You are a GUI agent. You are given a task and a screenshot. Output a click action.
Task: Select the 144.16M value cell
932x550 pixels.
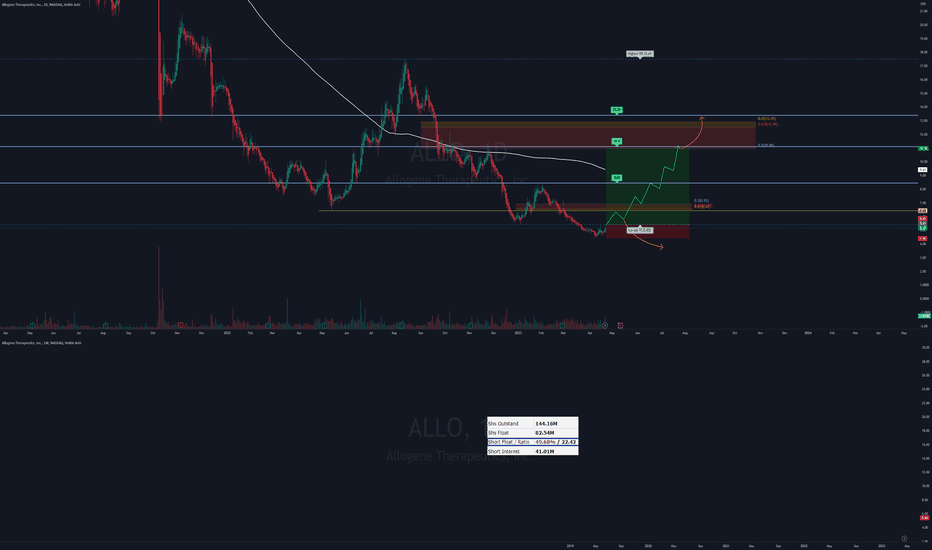point(555,424)
